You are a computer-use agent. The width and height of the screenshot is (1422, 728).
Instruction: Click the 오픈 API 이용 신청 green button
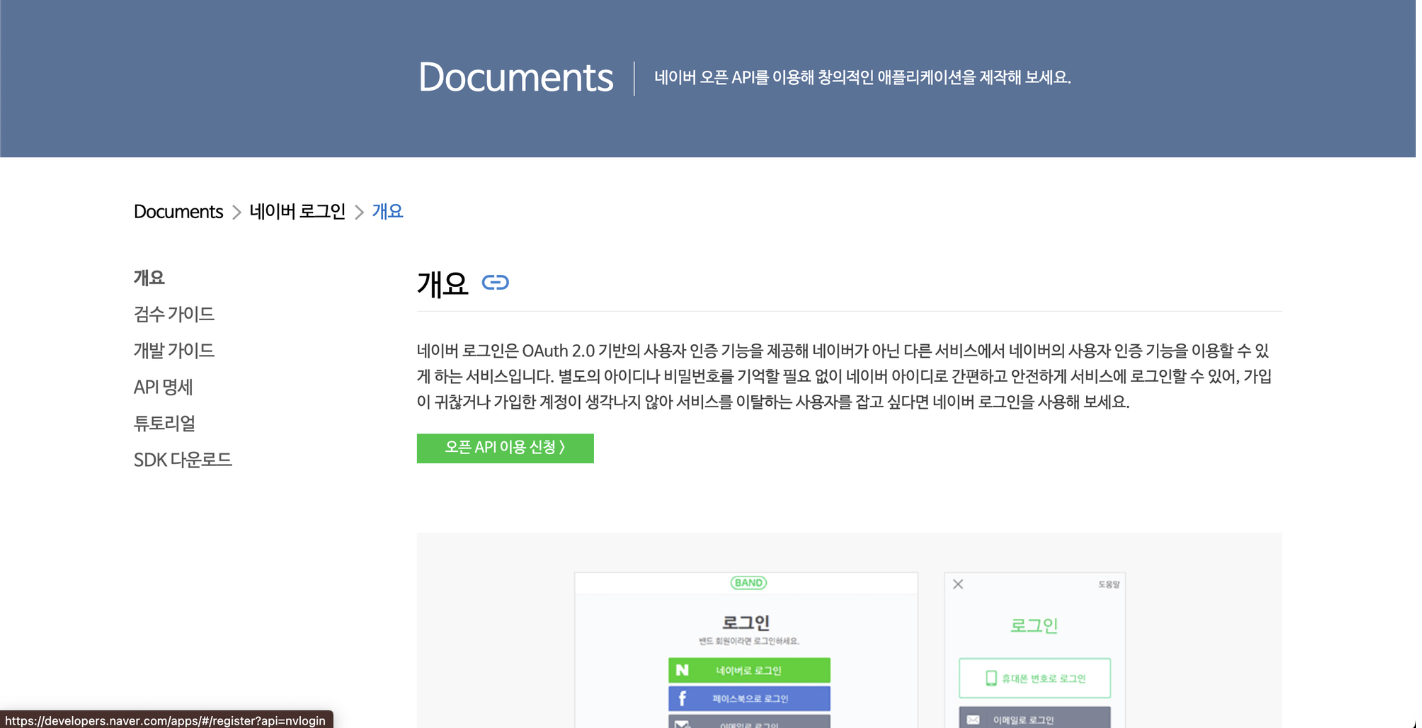click(507, 450)
